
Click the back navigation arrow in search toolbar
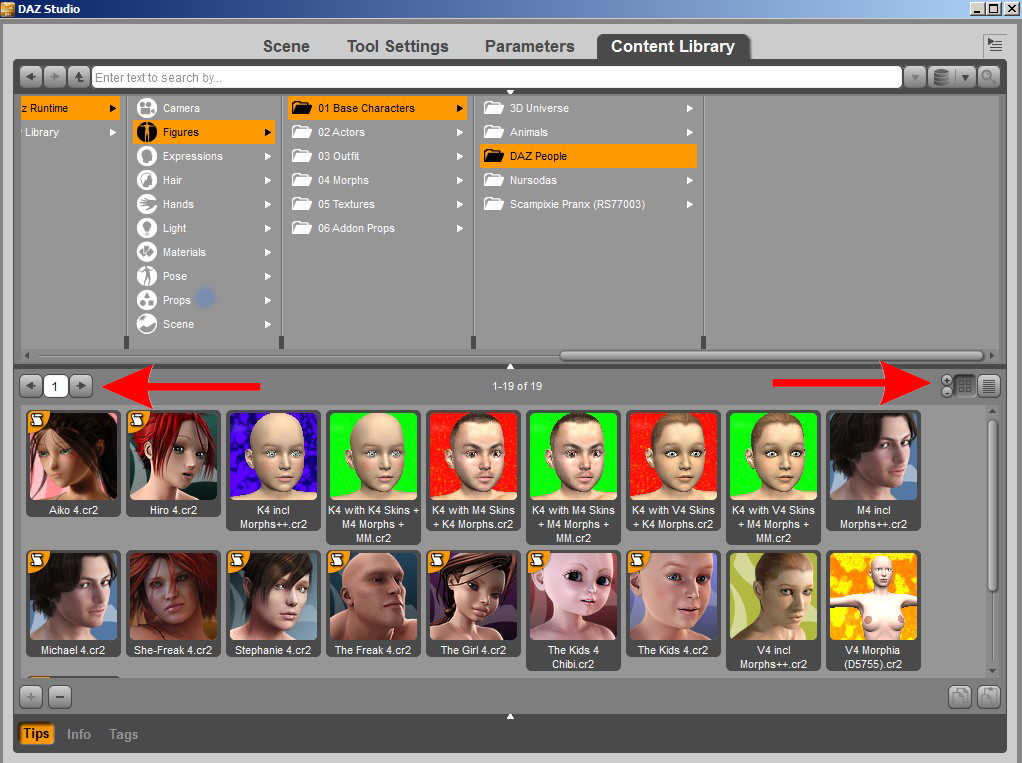coord(31,77)
